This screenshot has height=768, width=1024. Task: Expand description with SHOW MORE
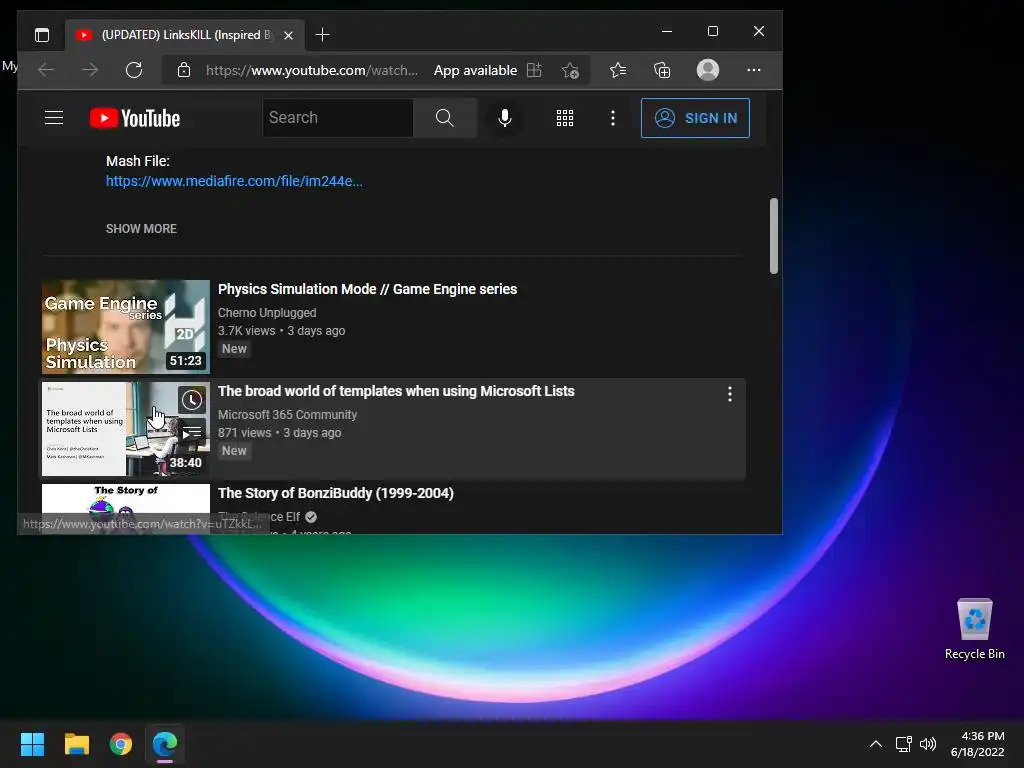pos(141,229)
